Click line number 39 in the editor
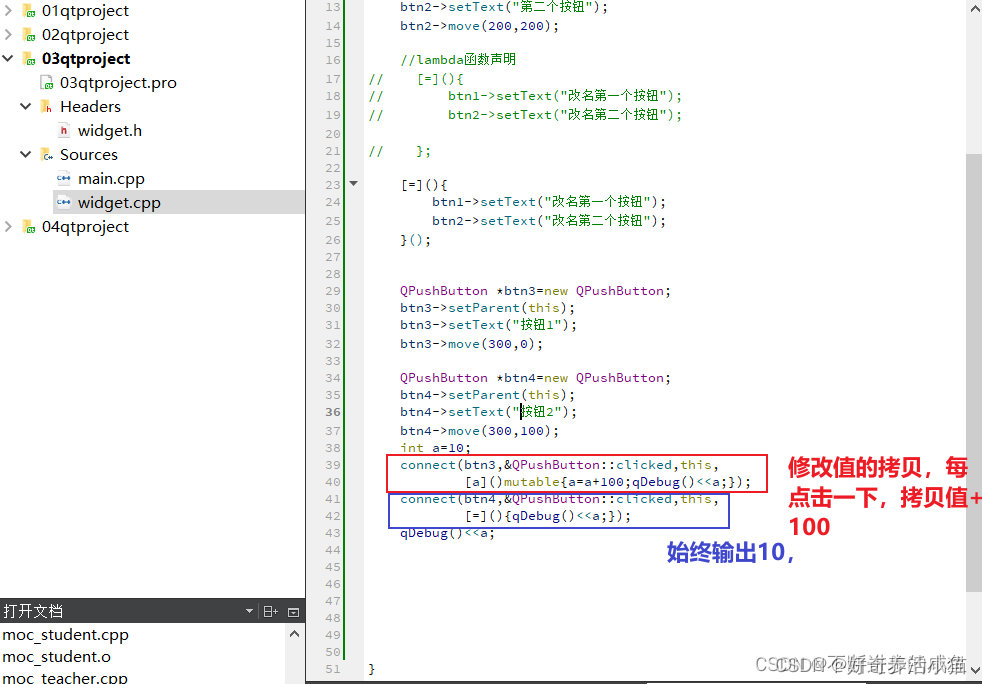 [334, 465]
